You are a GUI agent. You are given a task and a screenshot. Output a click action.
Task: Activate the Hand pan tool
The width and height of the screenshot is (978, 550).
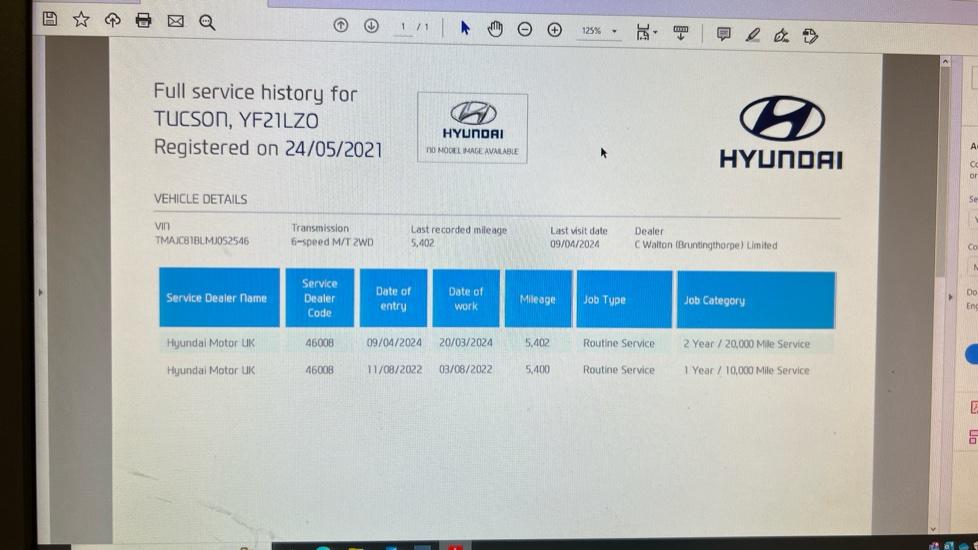(x=495, y=29)
